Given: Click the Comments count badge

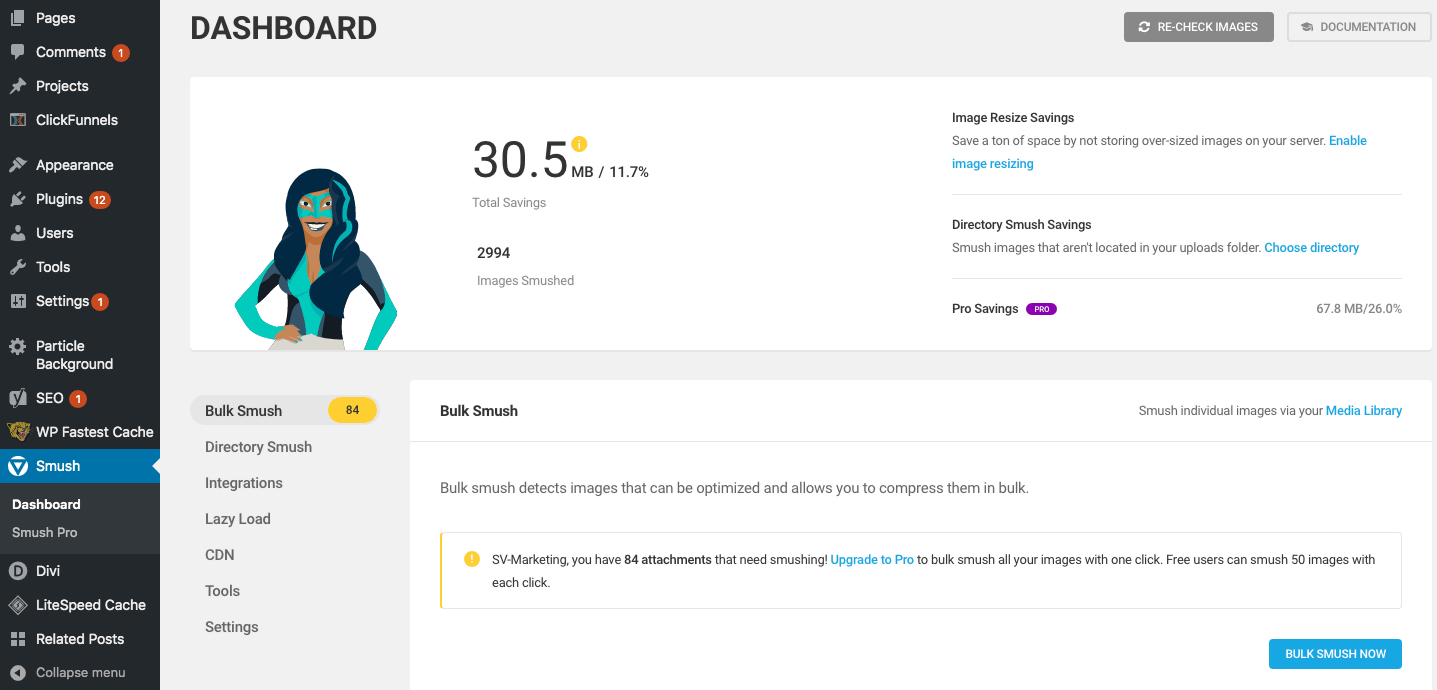Looking at the screenshot, I should click(x=121, y=53).
